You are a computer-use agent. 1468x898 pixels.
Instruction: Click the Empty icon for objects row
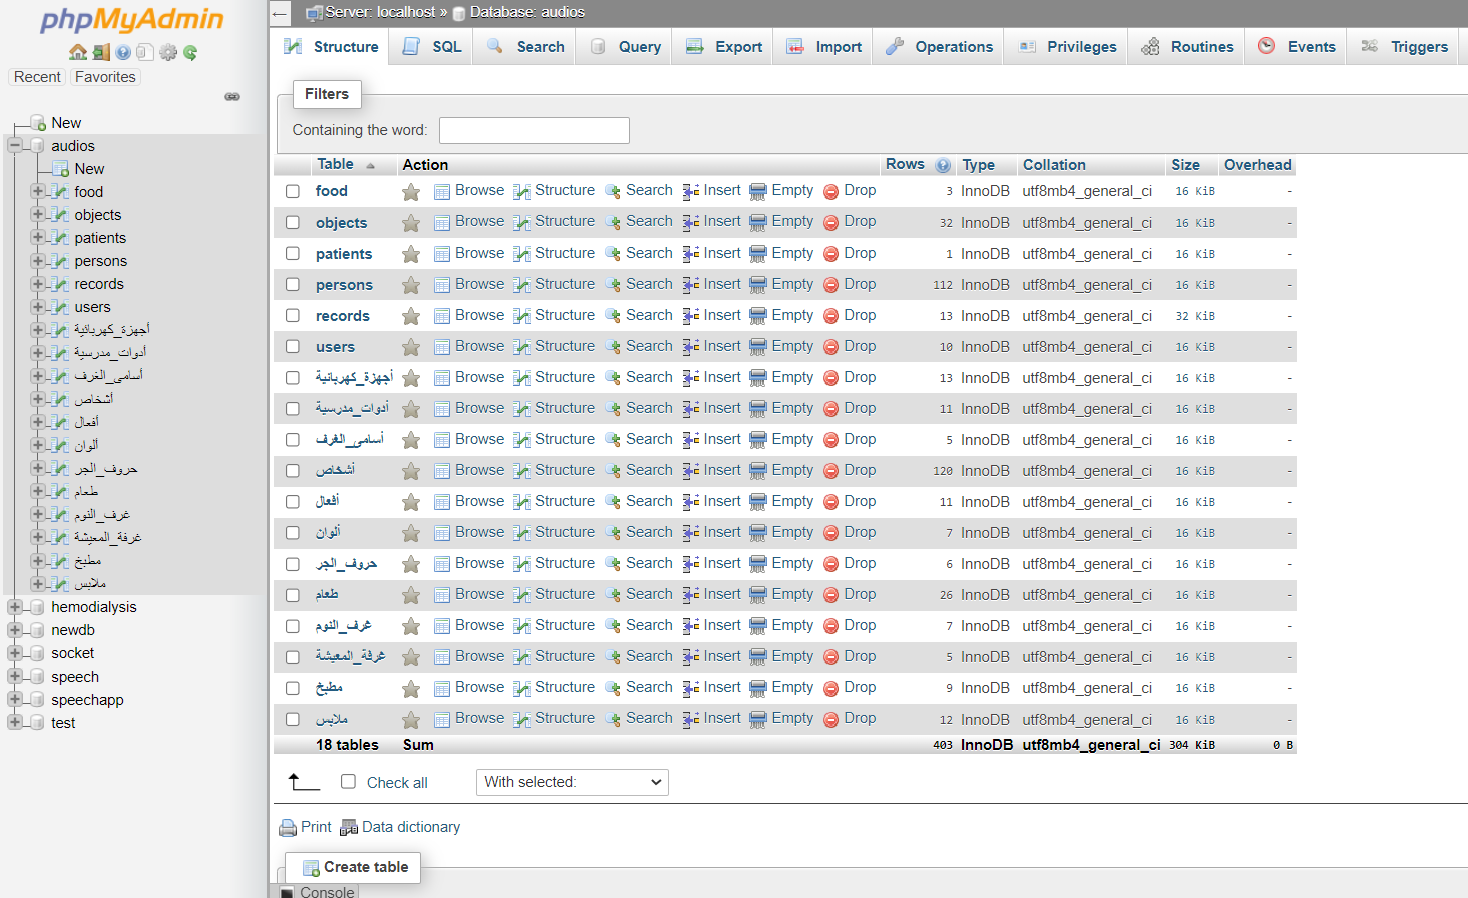pos(758,223)
